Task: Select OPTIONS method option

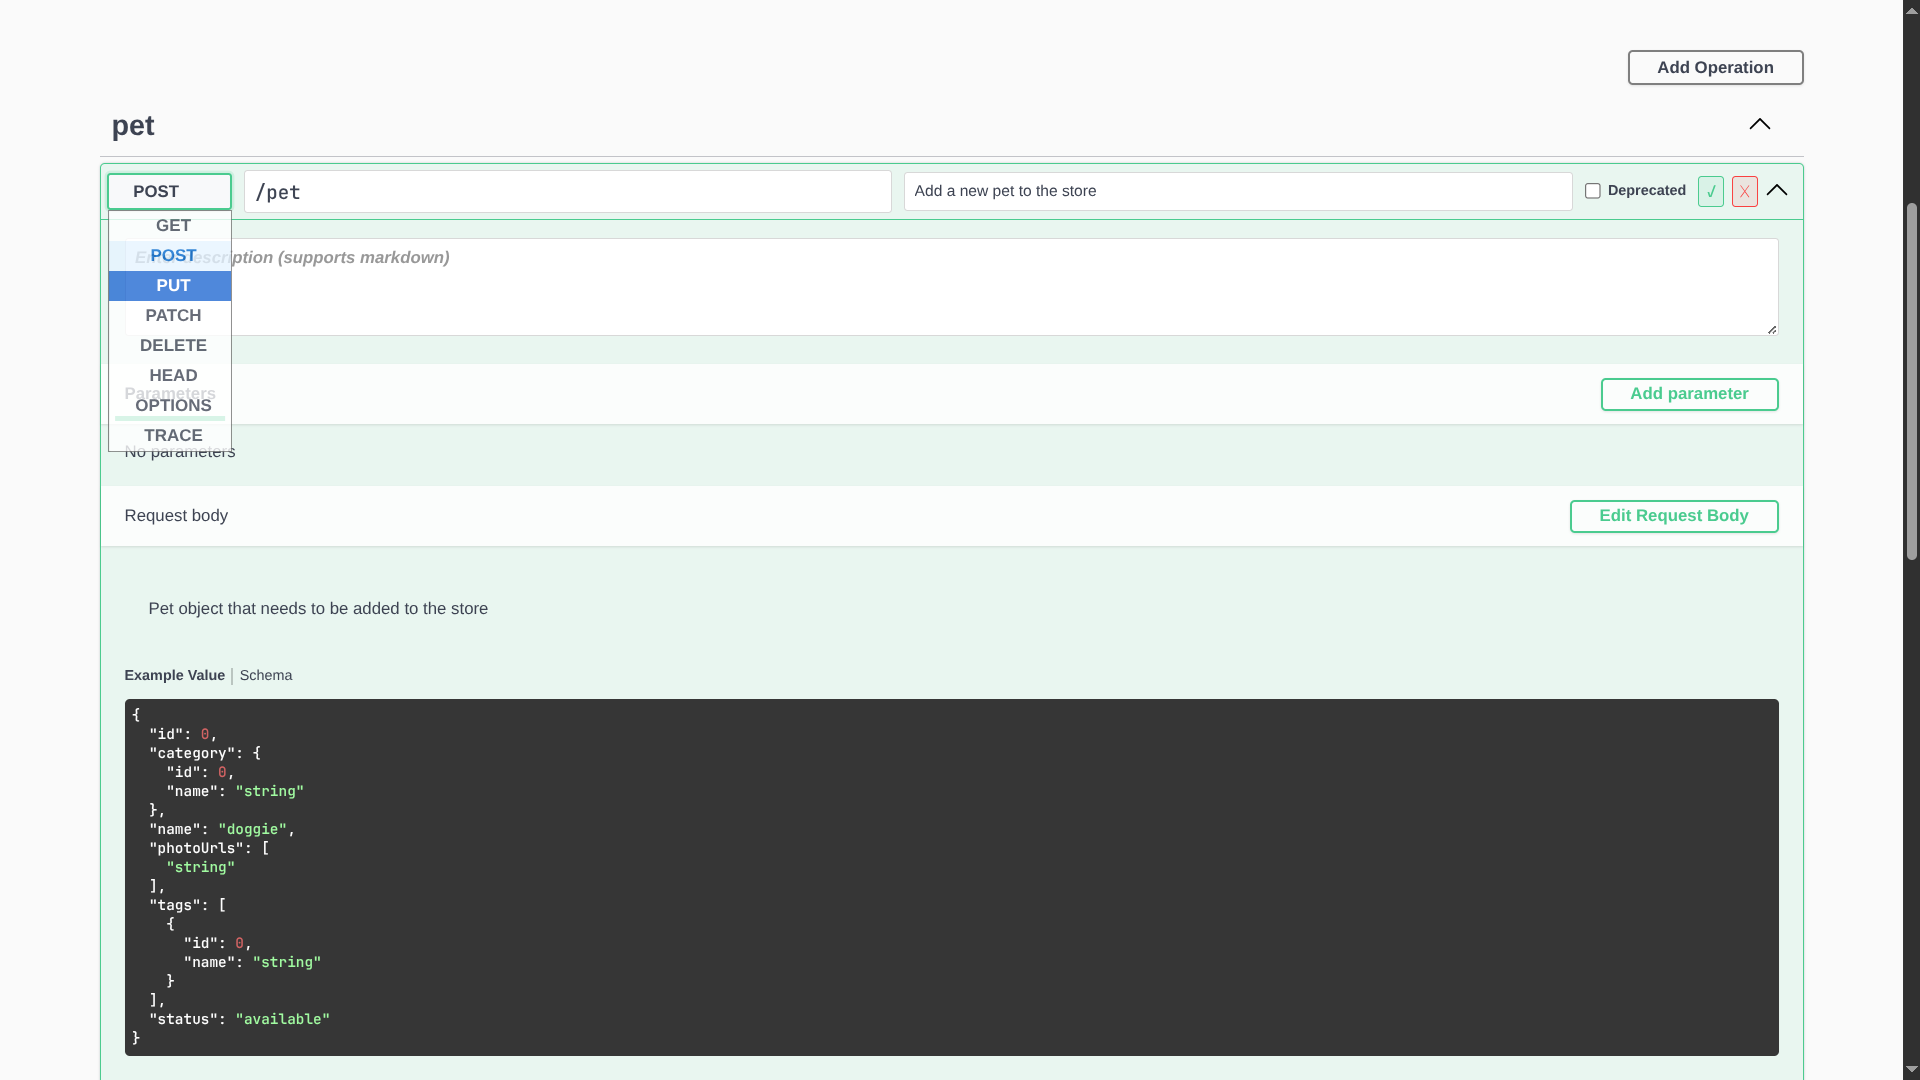Action: (170, 406)
